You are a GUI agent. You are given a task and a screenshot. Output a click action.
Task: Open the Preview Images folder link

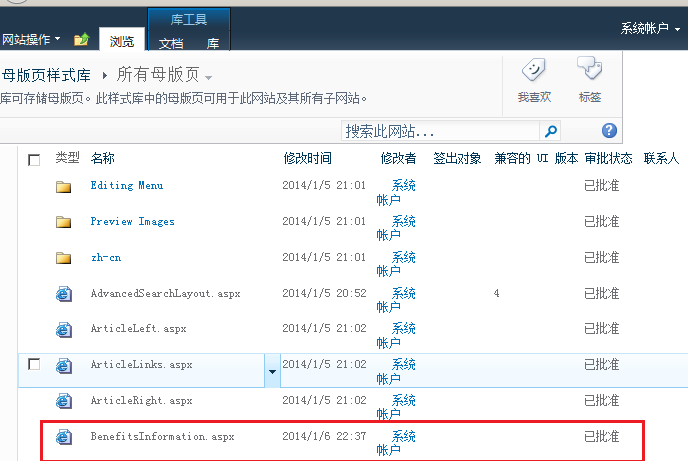pyautogui.click(x=133, y=222)
